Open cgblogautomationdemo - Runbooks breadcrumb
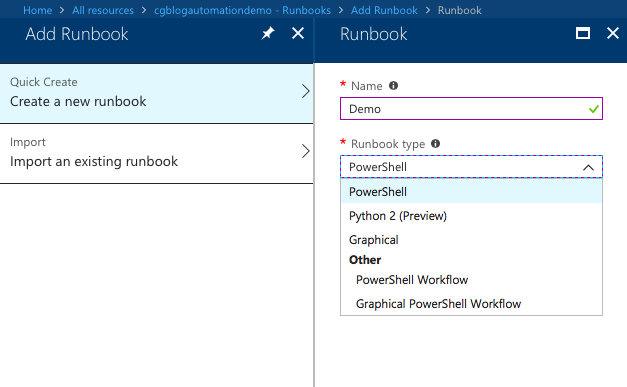The width and height of the screenshot is (627, 387). click(x=242, y=10)
